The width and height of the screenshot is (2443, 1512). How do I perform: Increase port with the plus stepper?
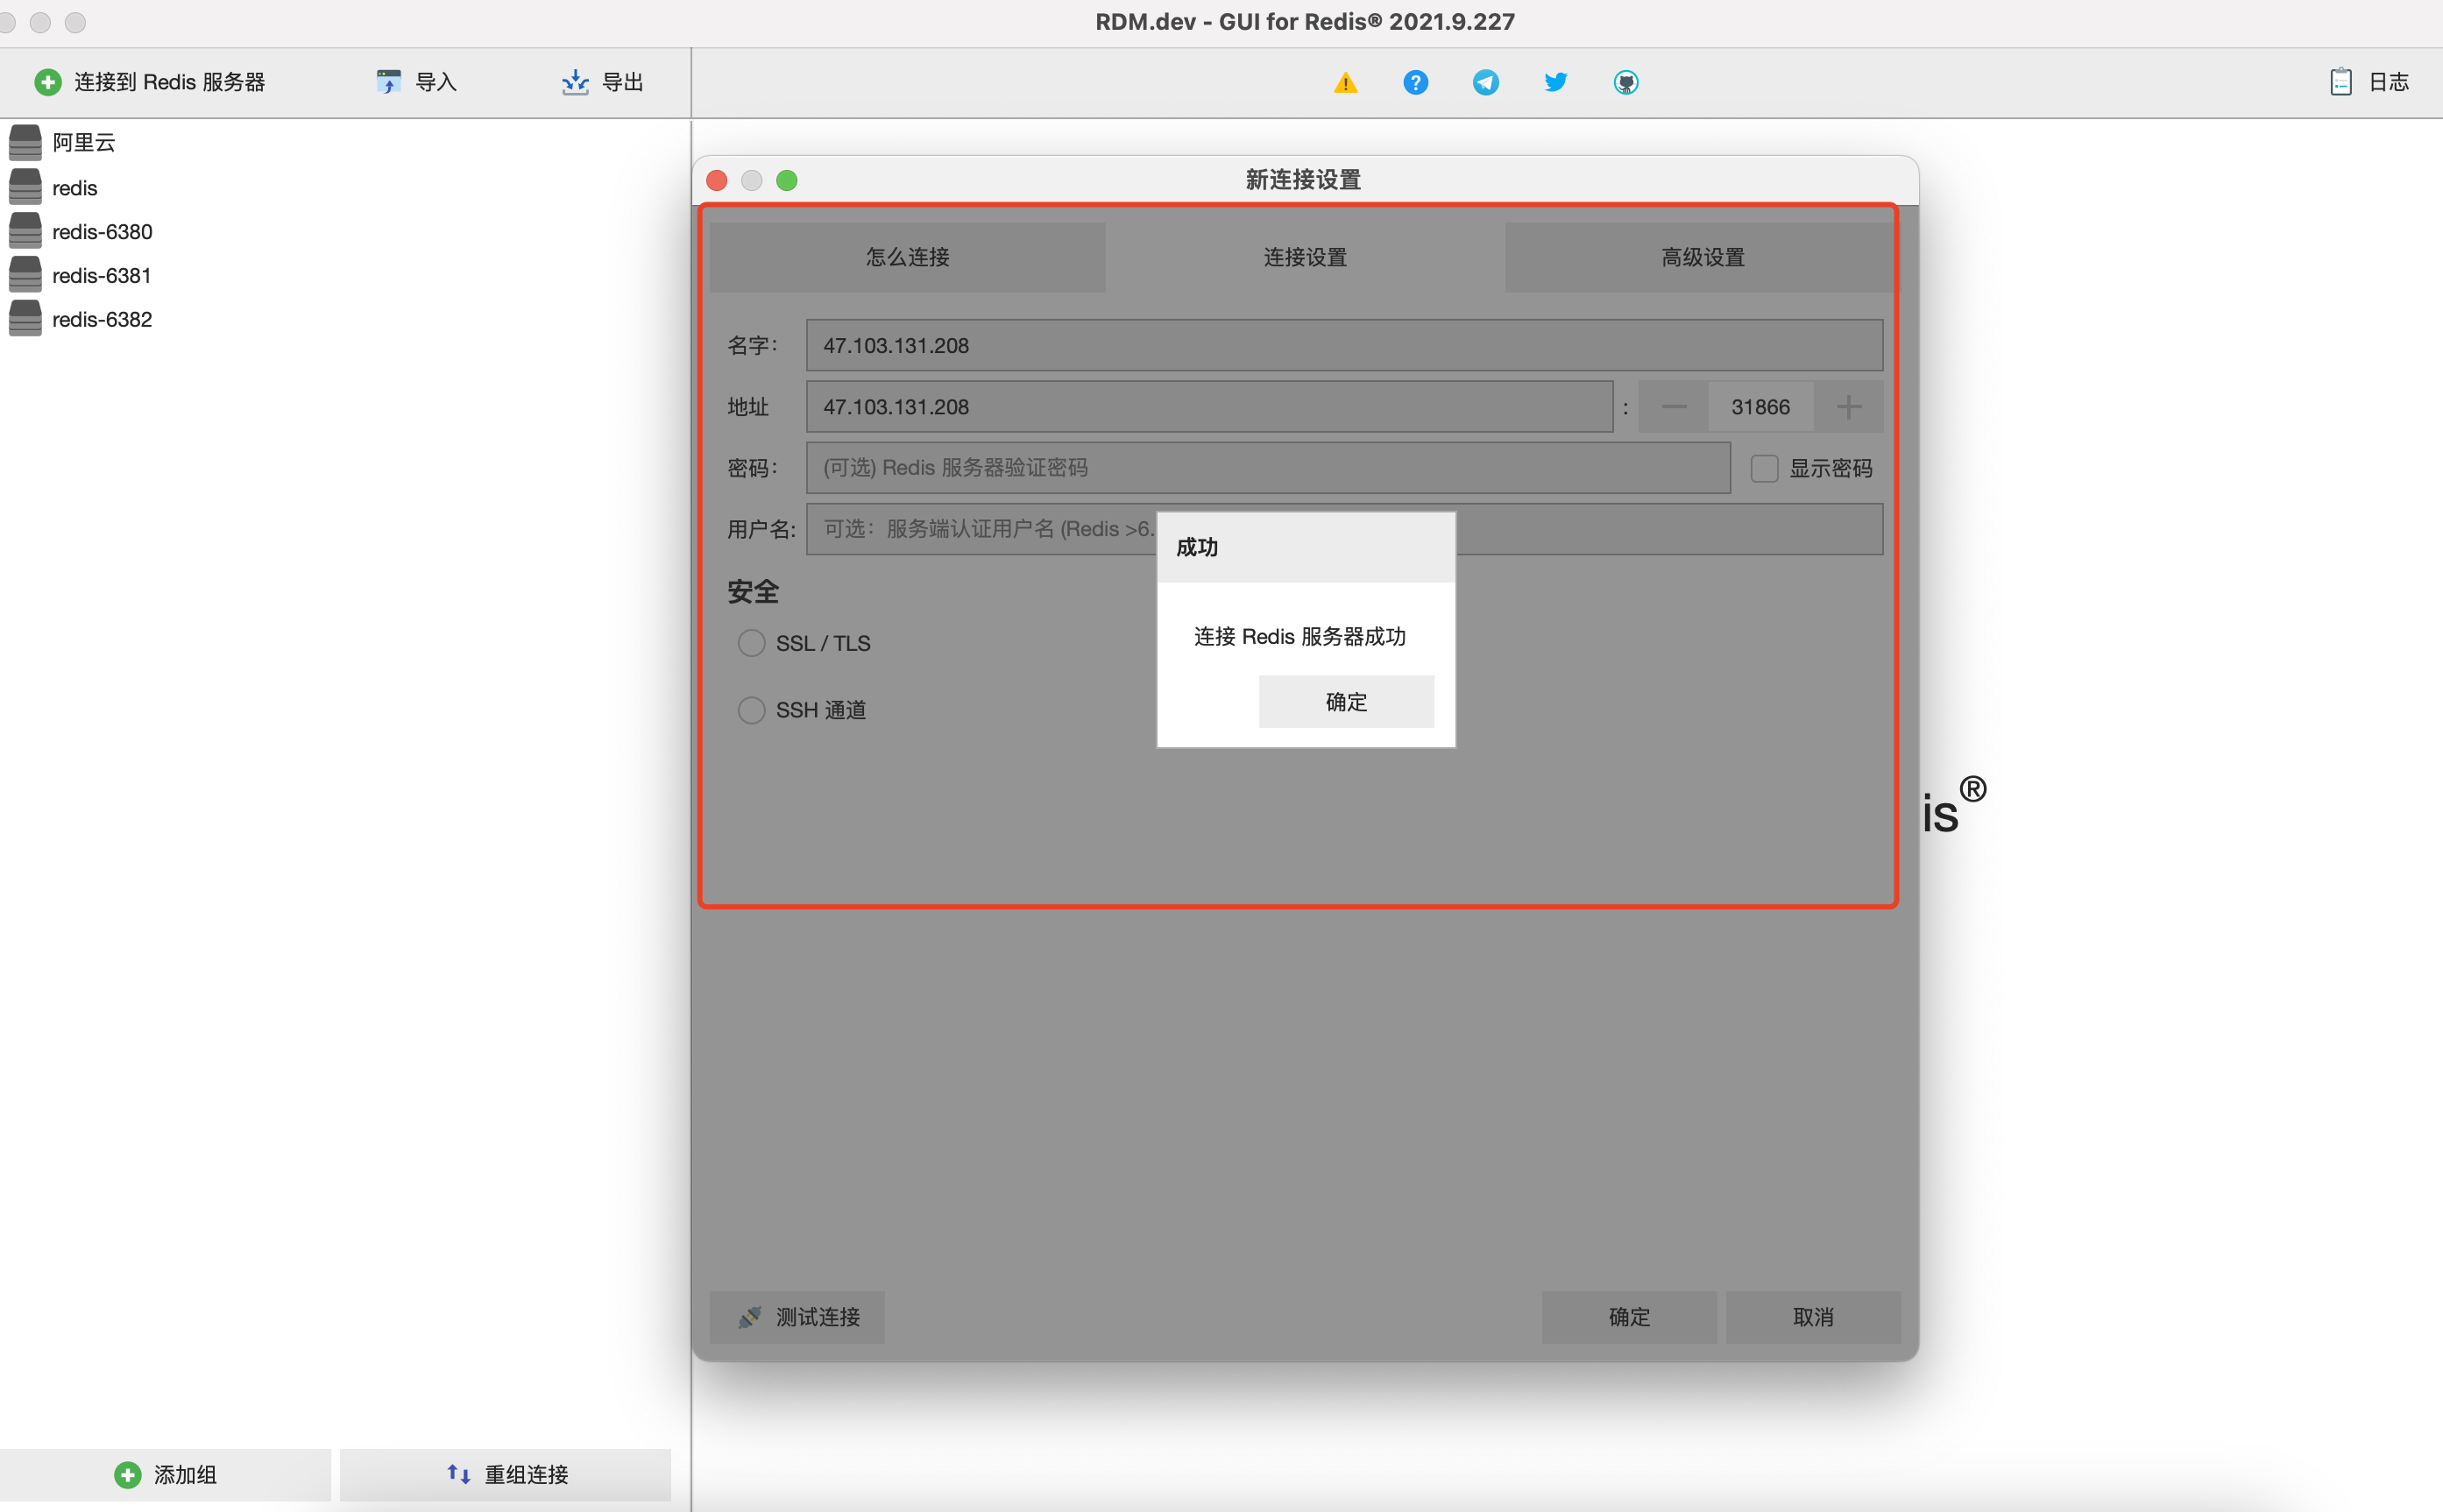[x=1849, y=407]
